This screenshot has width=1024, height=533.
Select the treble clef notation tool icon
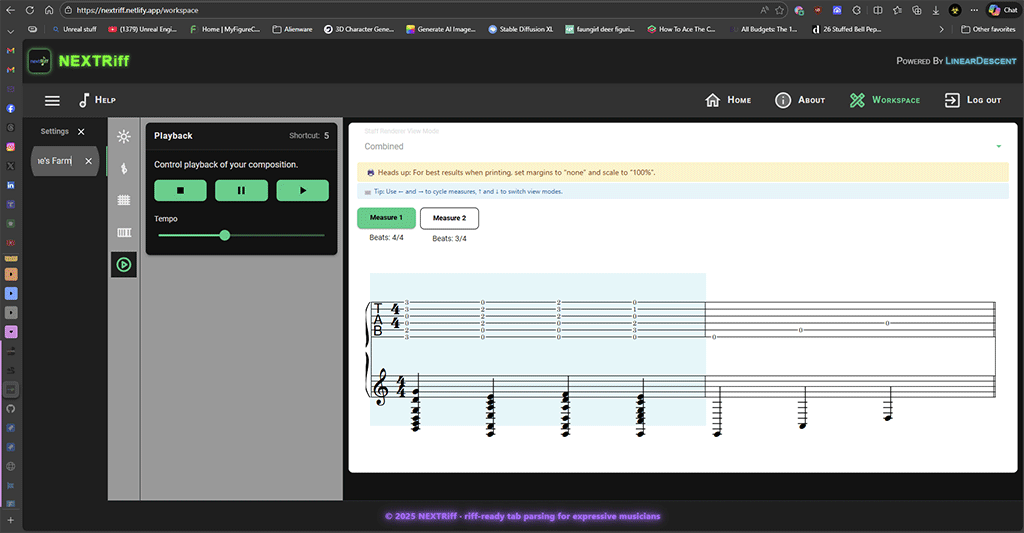click(x=124, y=168)
